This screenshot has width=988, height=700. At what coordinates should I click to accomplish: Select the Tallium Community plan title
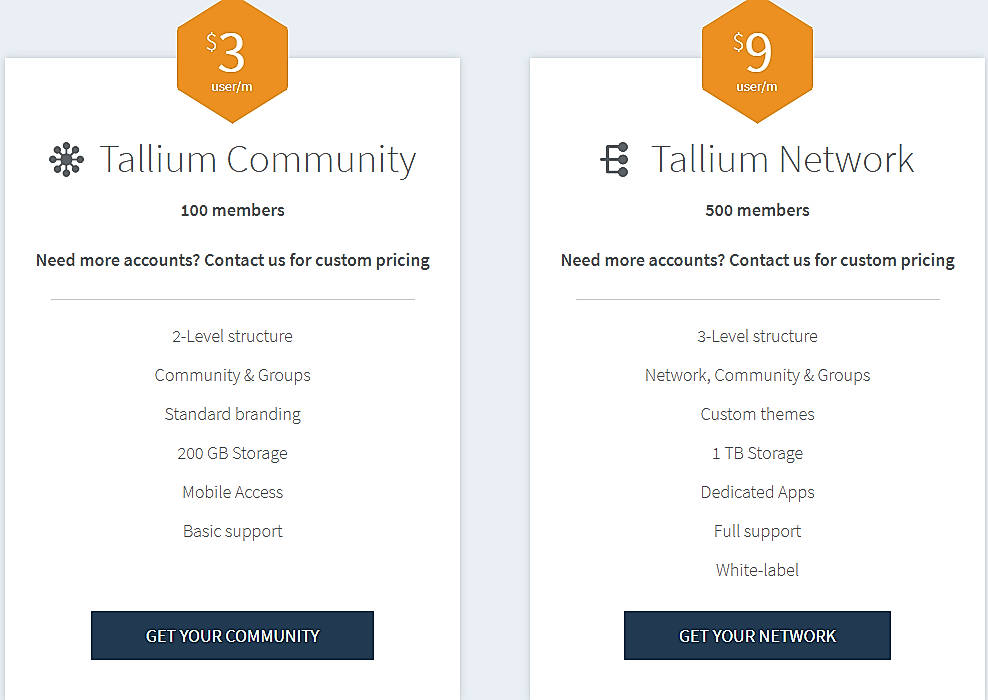click(258, 159)
